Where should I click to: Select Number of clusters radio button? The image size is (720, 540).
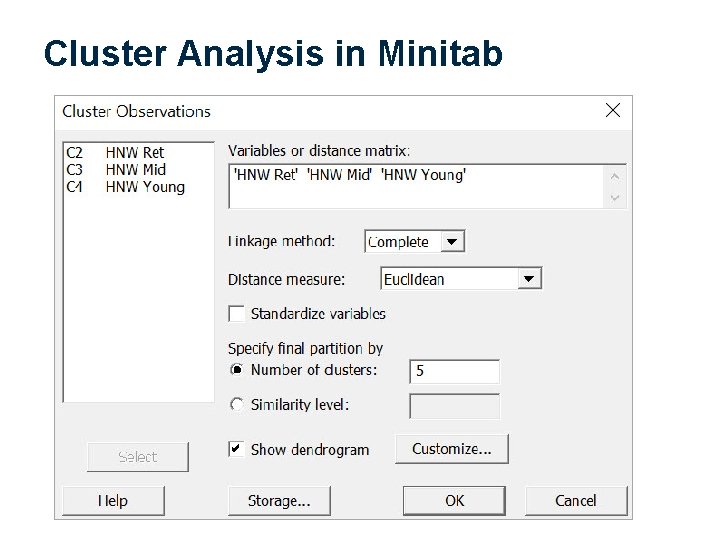pyautogui.click(x=236, y=370)
